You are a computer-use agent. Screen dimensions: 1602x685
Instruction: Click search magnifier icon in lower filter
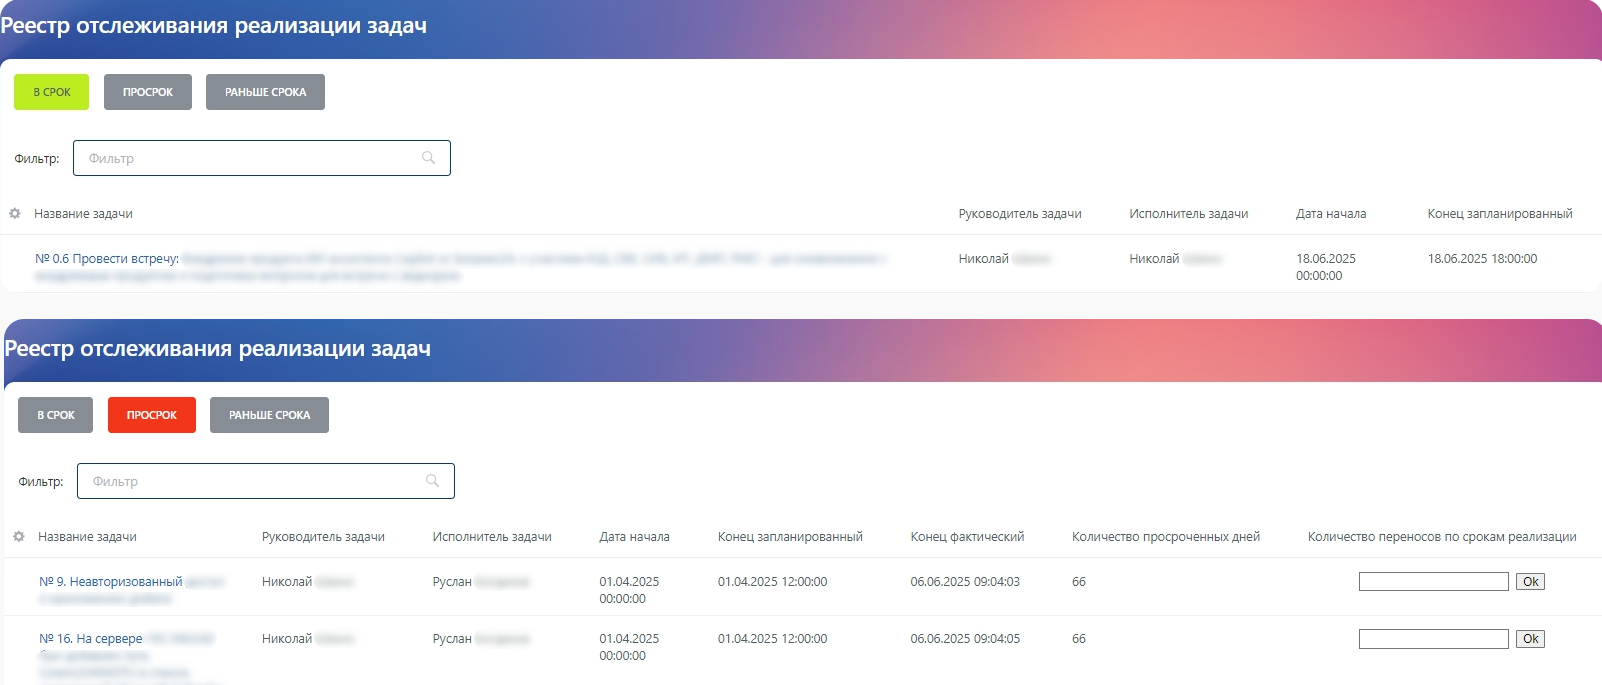(x=433, y=481)
